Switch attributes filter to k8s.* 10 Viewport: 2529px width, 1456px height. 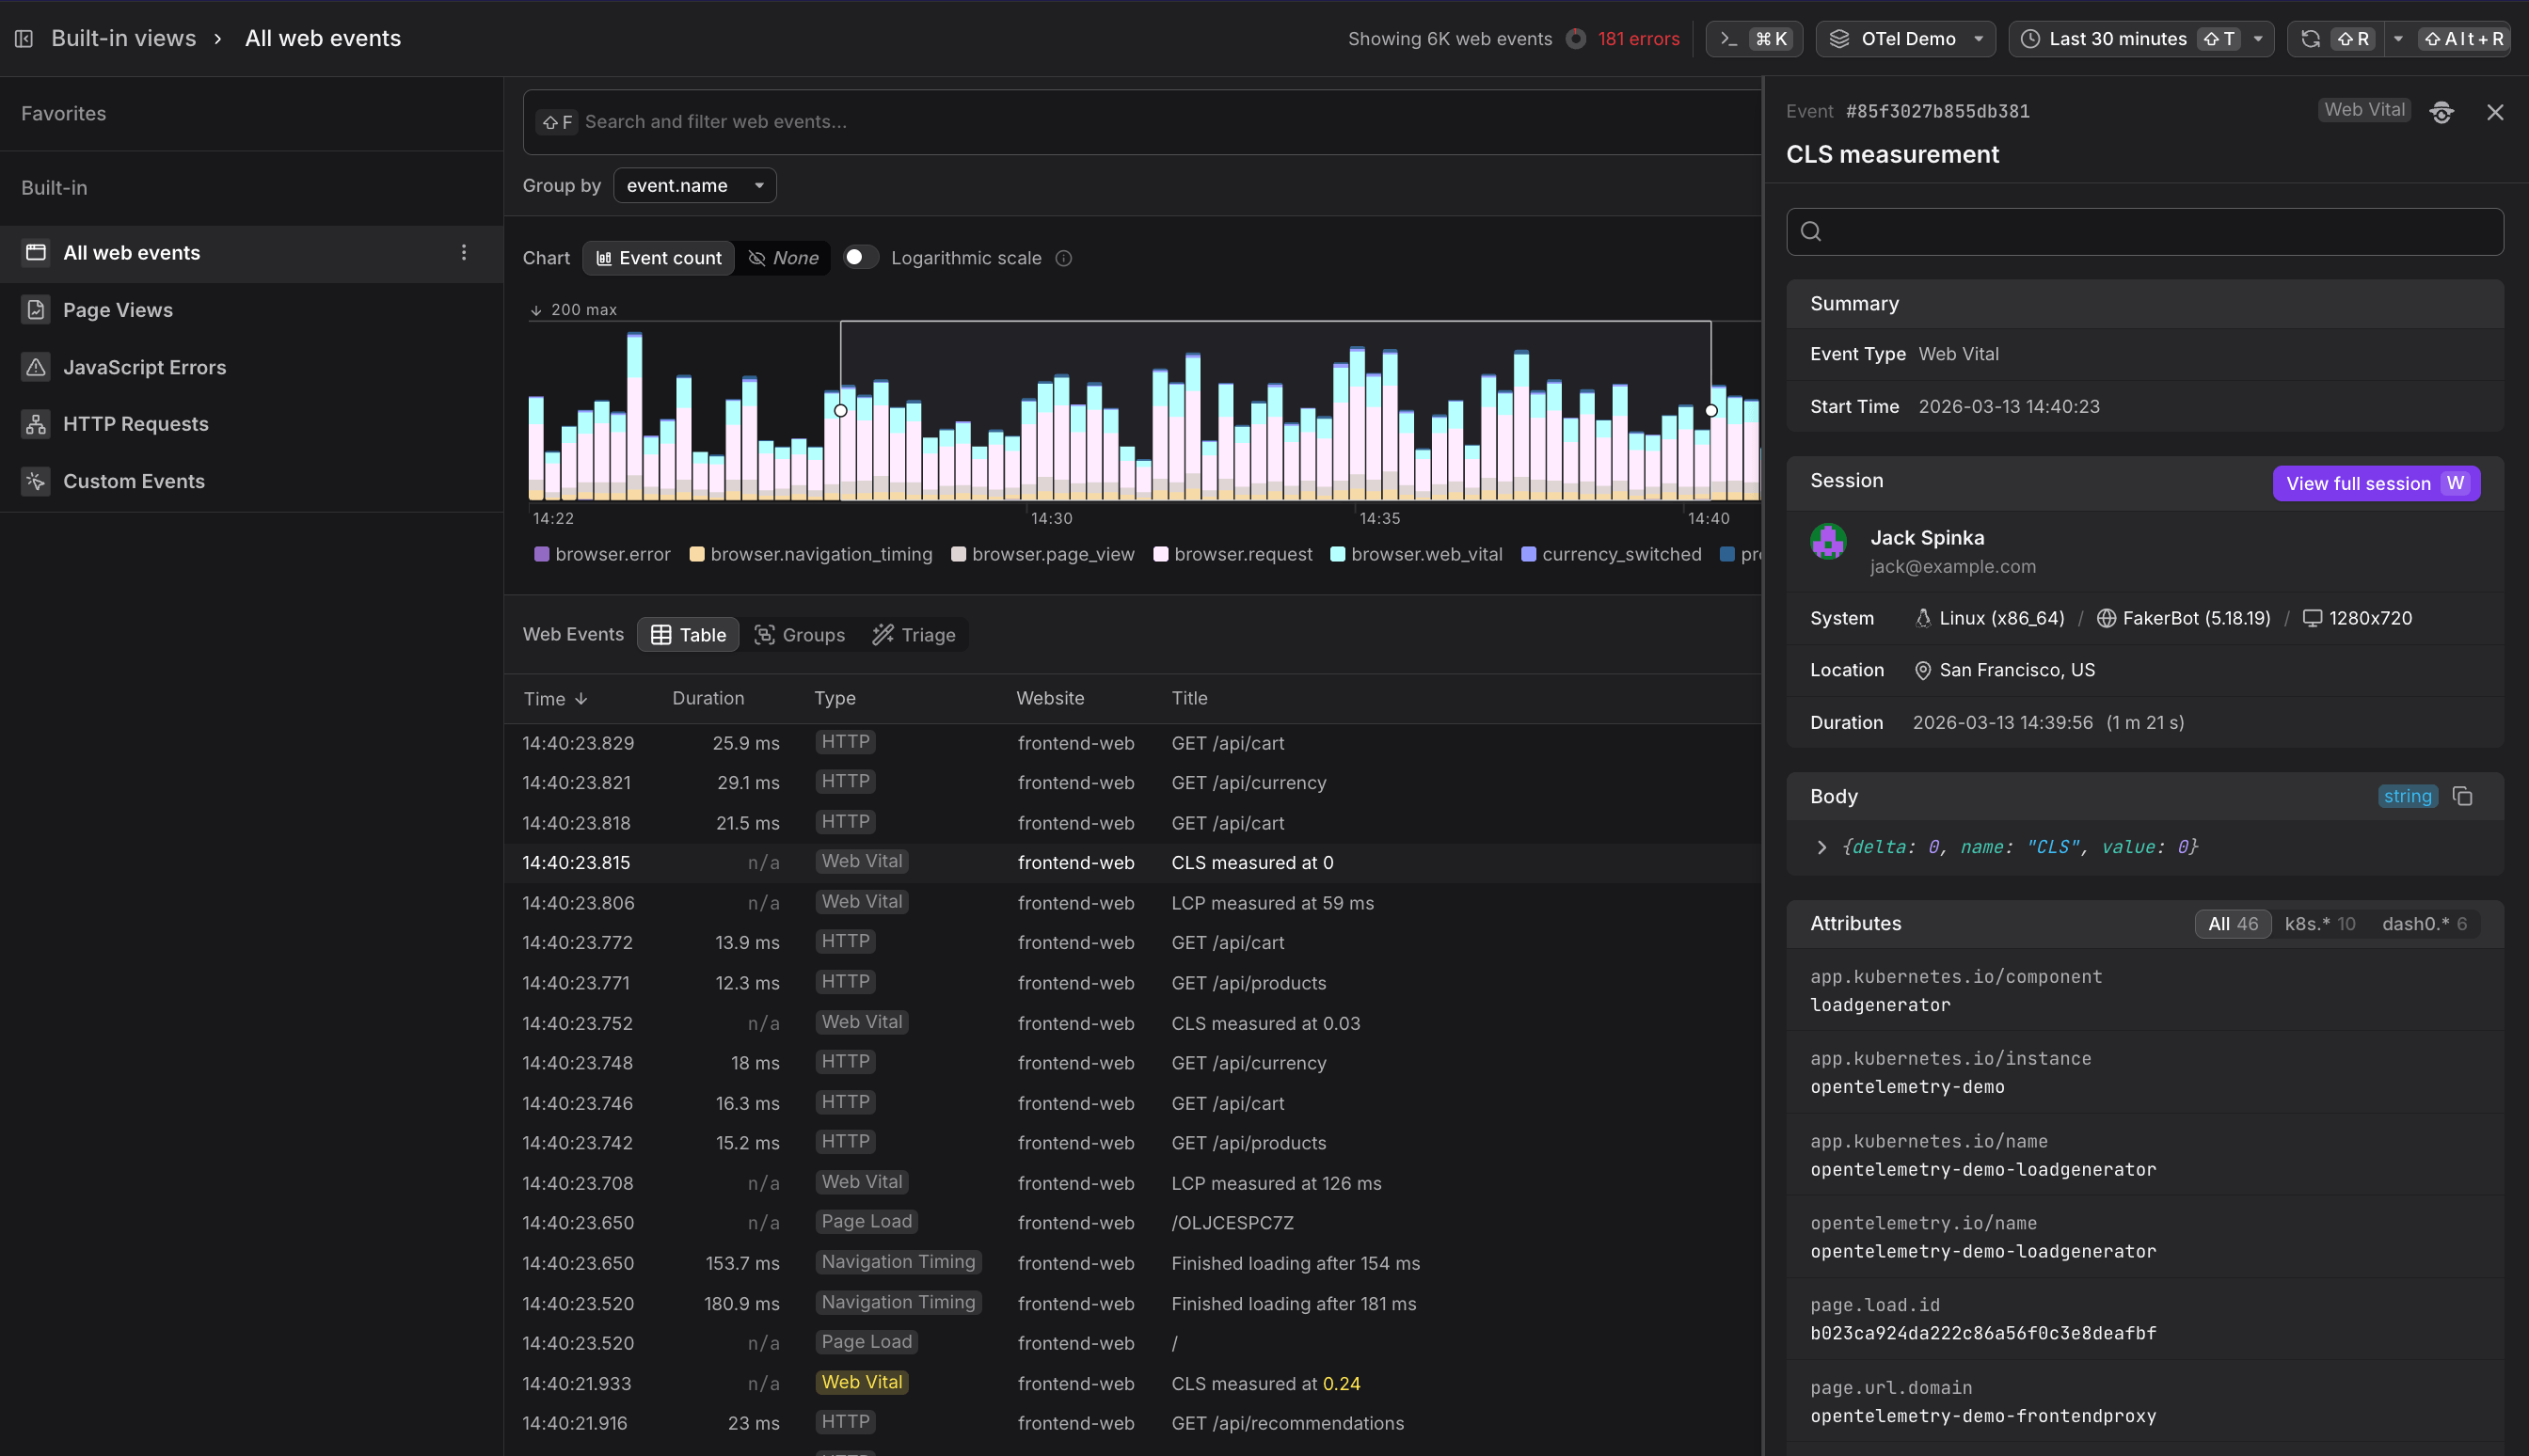tap(2320, 923)
